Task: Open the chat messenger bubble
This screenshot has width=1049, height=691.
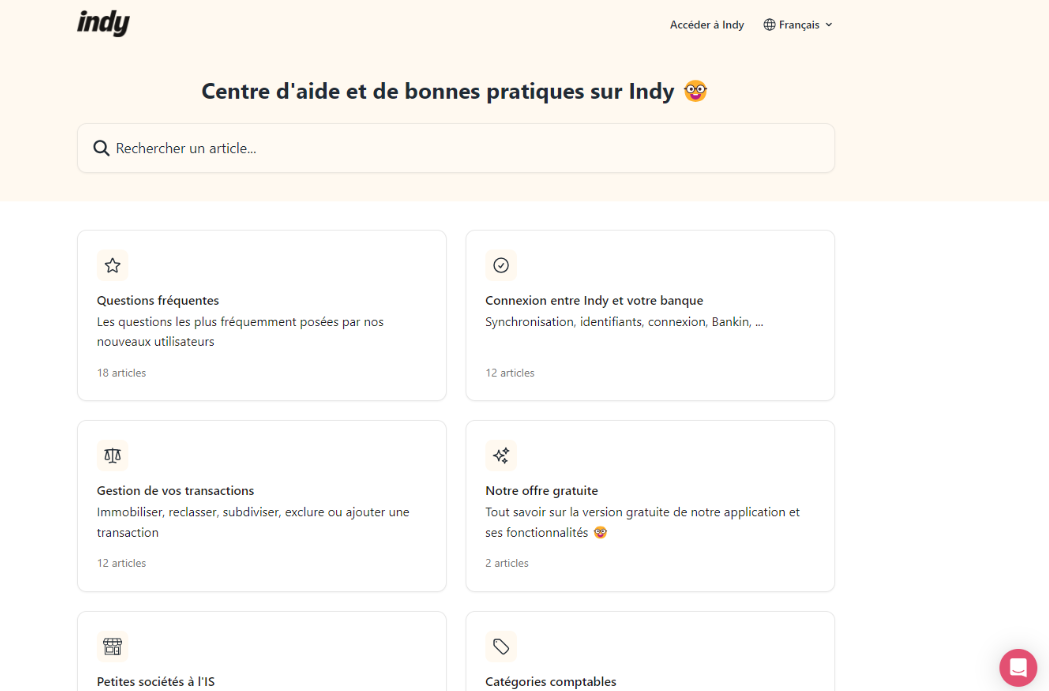Action: point(1017,667)
